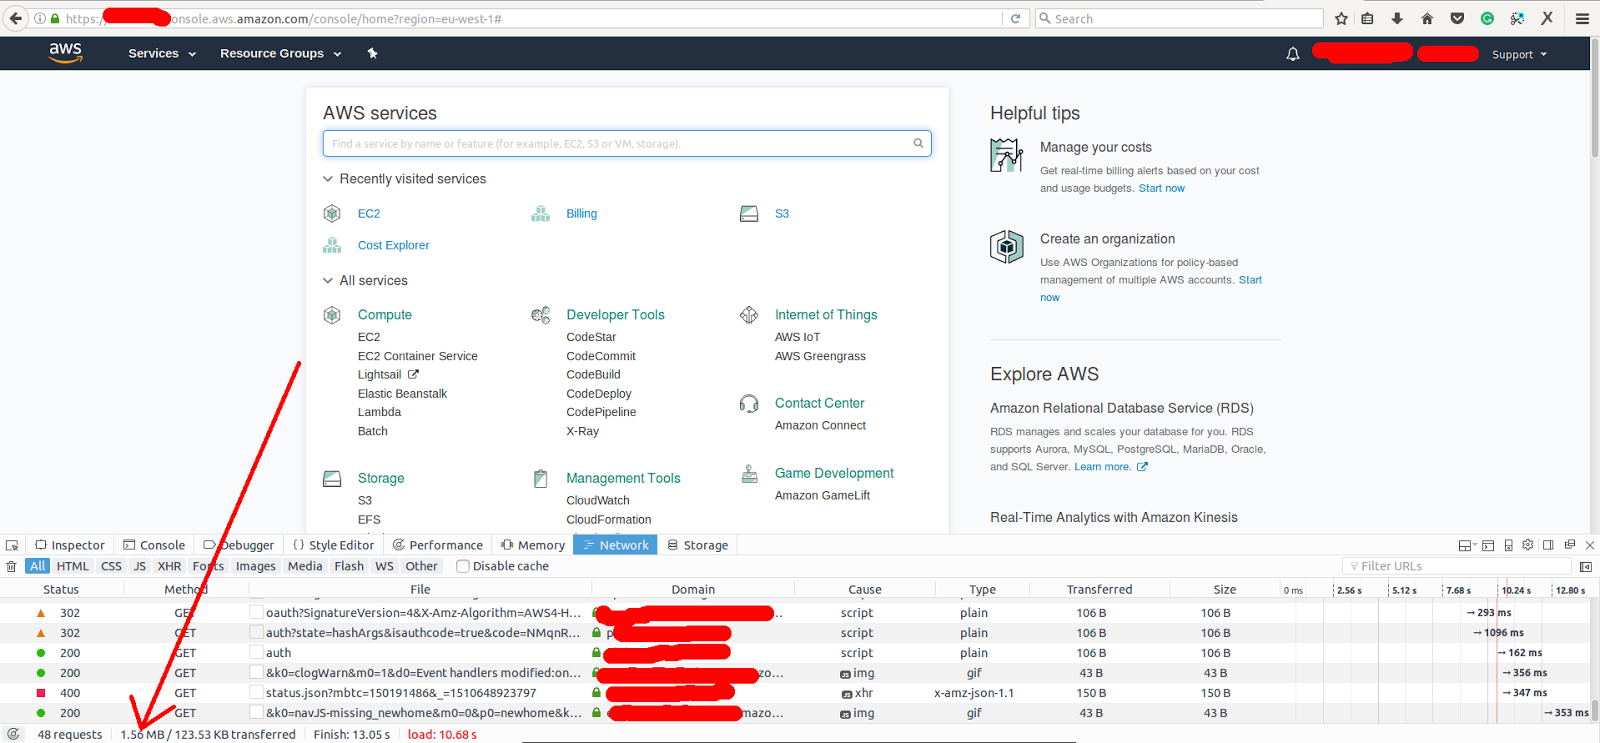This screenshot has height=743, width=1600.
Task: Sort requests by the Transferred column
Action: (1099, 590)
